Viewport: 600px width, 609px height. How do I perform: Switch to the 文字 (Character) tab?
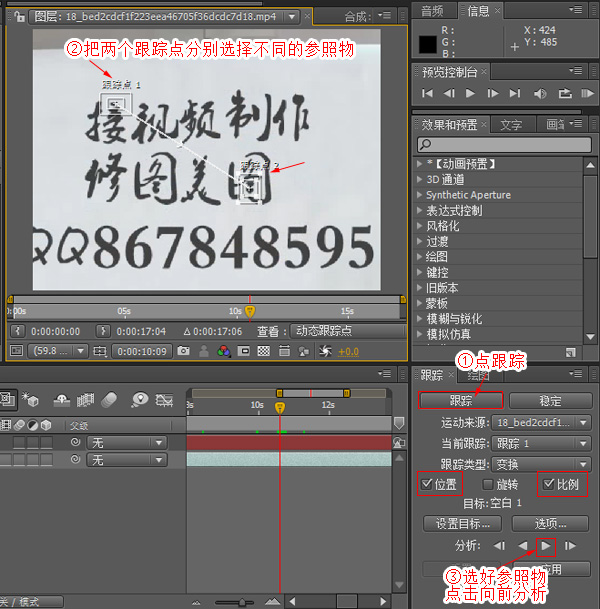511,125
